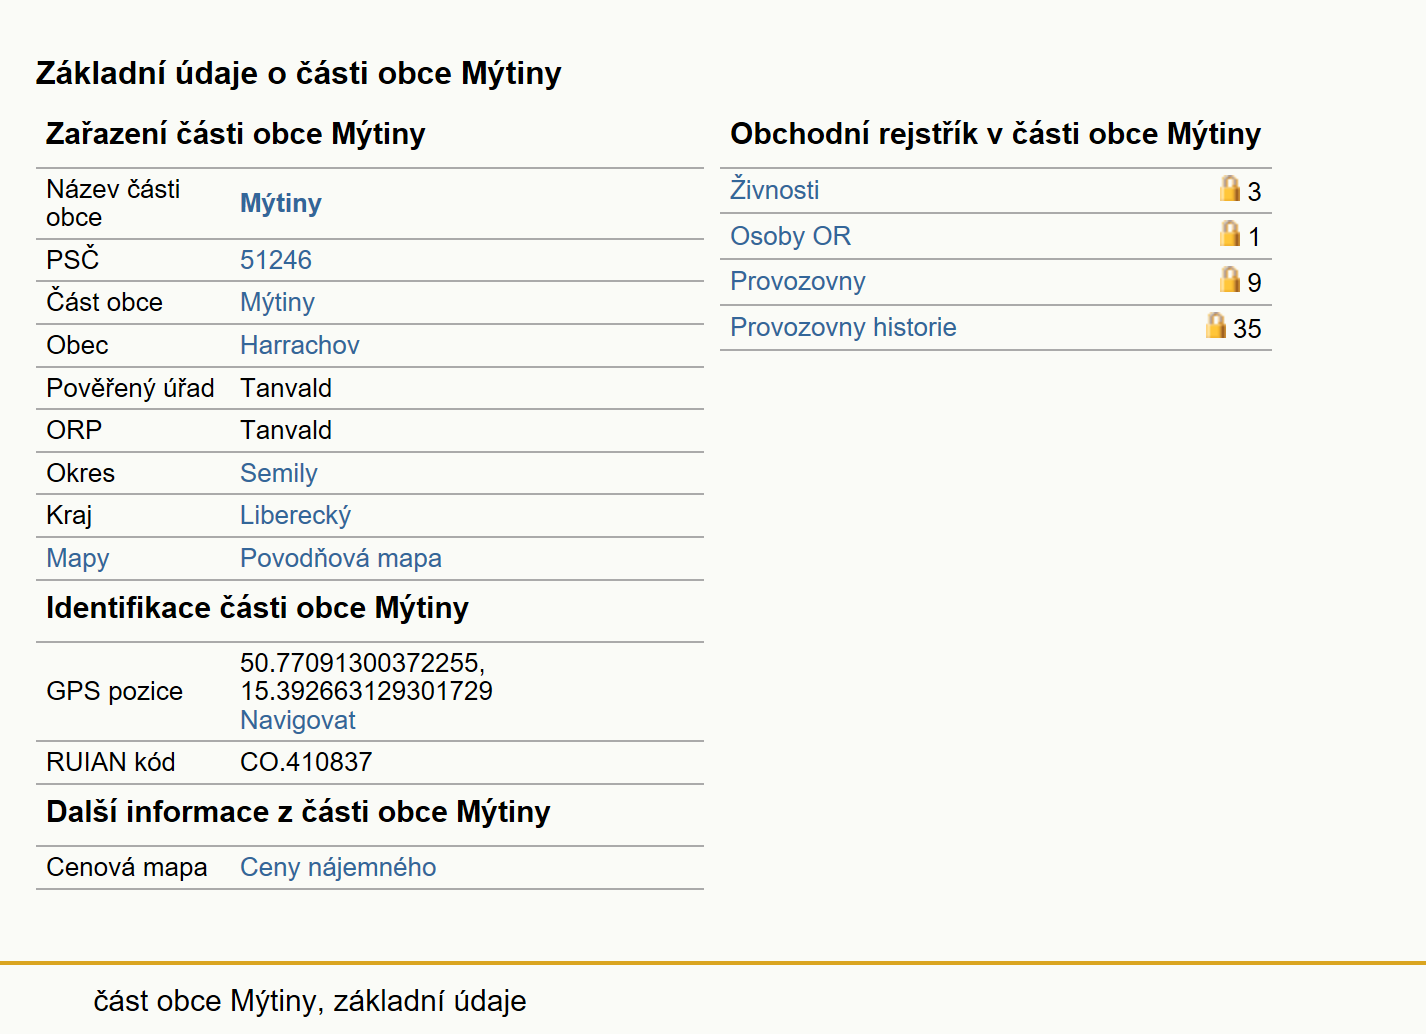The width and height of the screenshot is (1426, 1034).
Task: Click the Cenová mapa label
Action: click(x=127, y=867)
